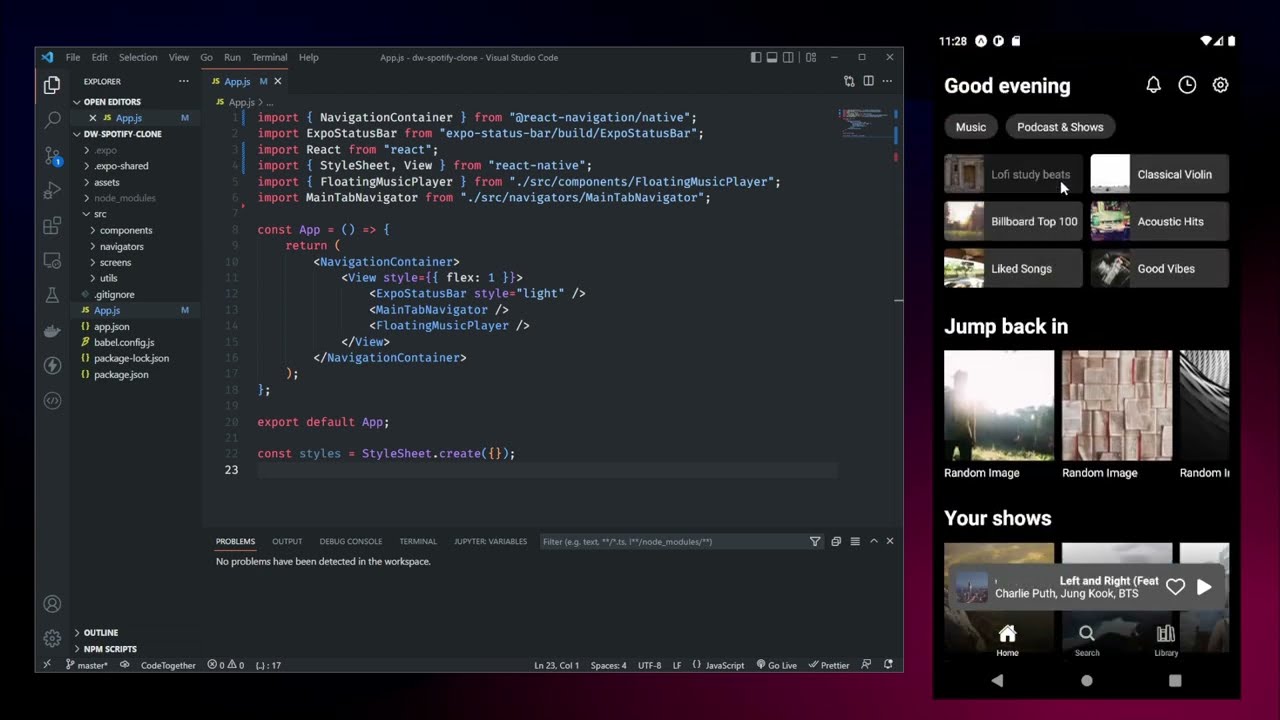Open the Remote Explorer view
Image resolution: width=1280 pixels, height=720 pixels.
pyautogui.click(x=52, y=261)
